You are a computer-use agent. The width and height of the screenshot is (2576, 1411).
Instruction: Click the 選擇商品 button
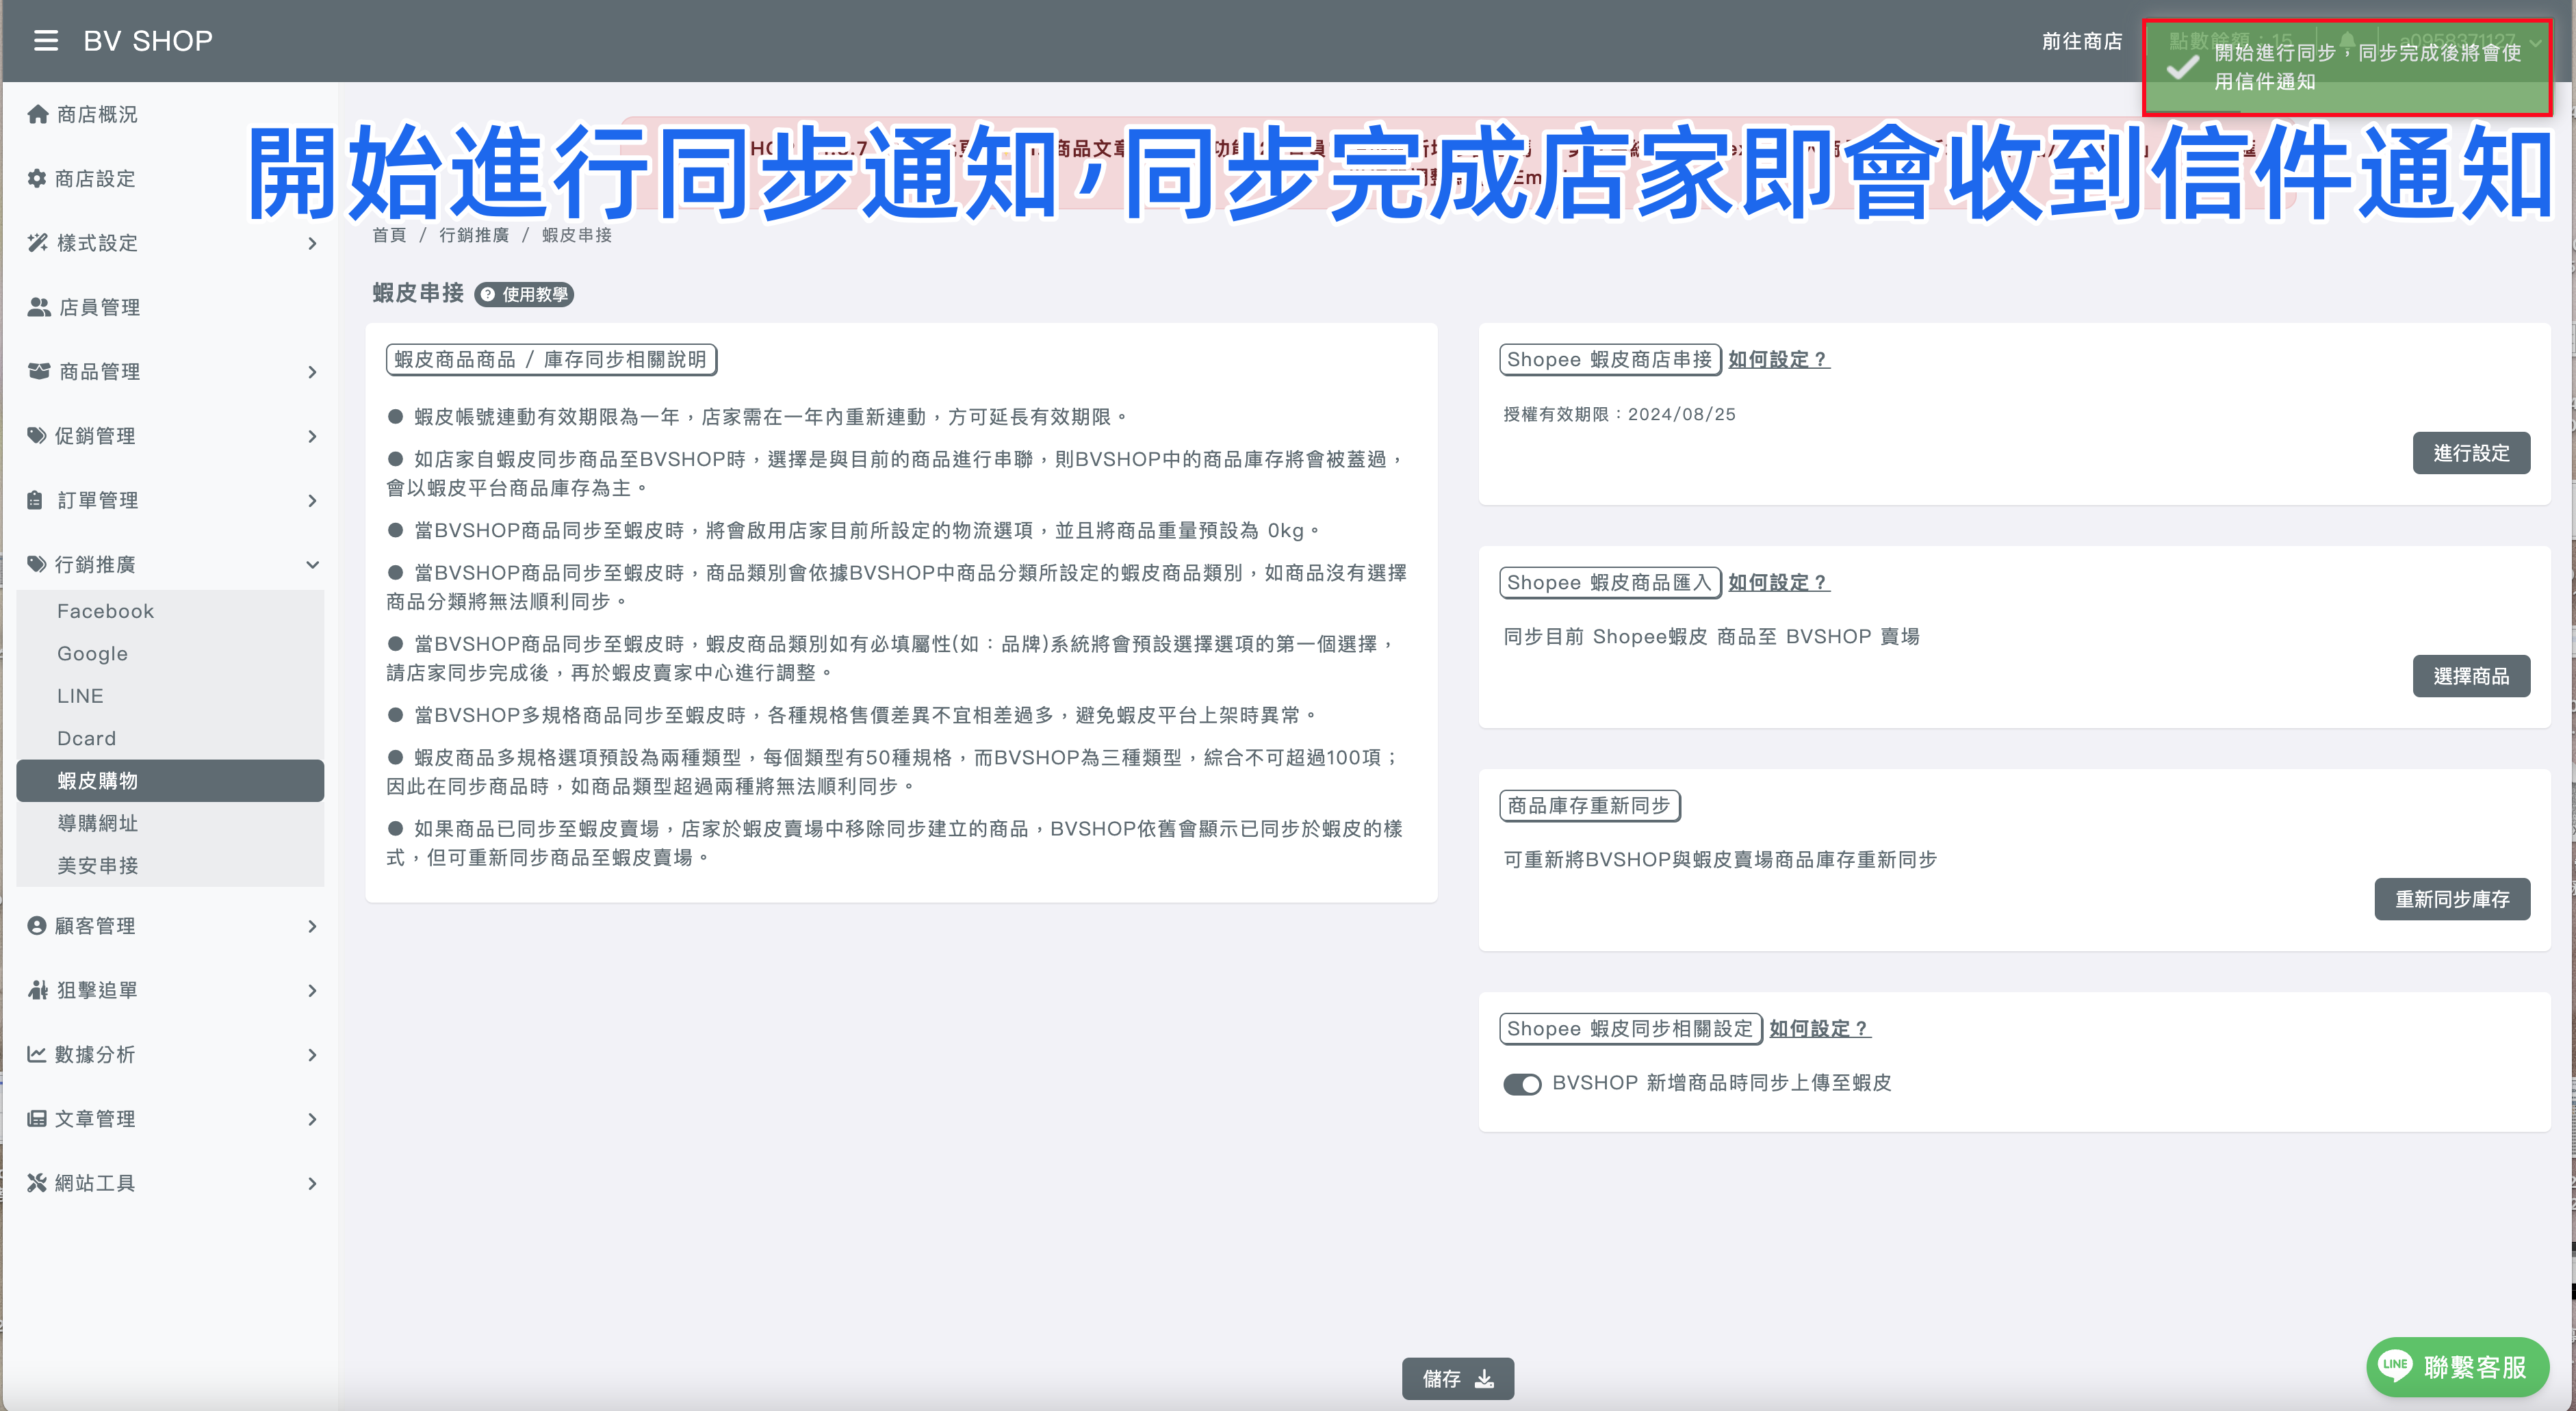(x=2471, y=676)
